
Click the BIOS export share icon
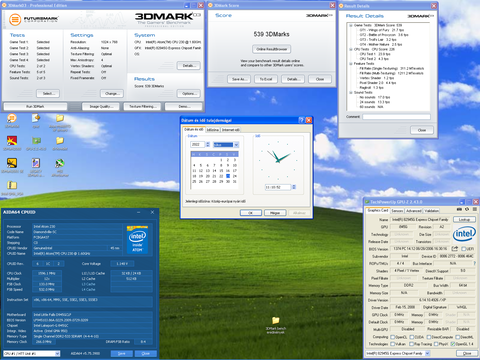(455, 249)
